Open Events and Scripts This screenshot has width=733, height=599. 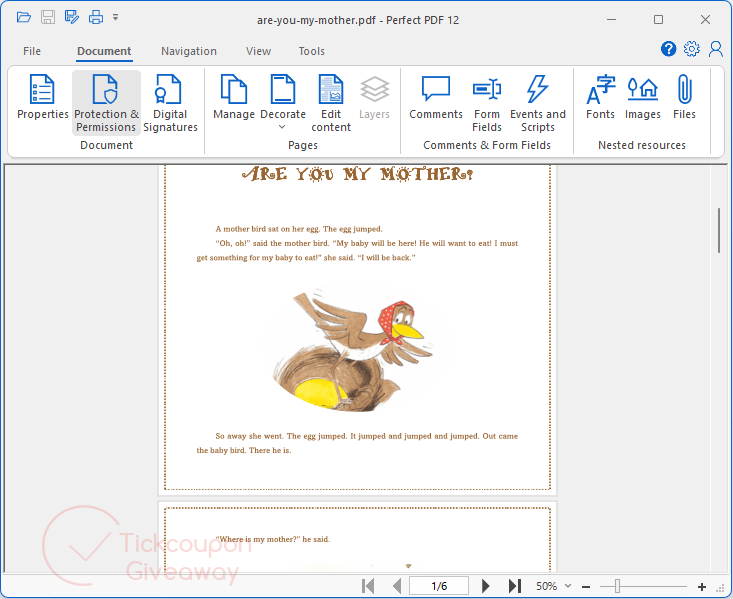(538, 103)
